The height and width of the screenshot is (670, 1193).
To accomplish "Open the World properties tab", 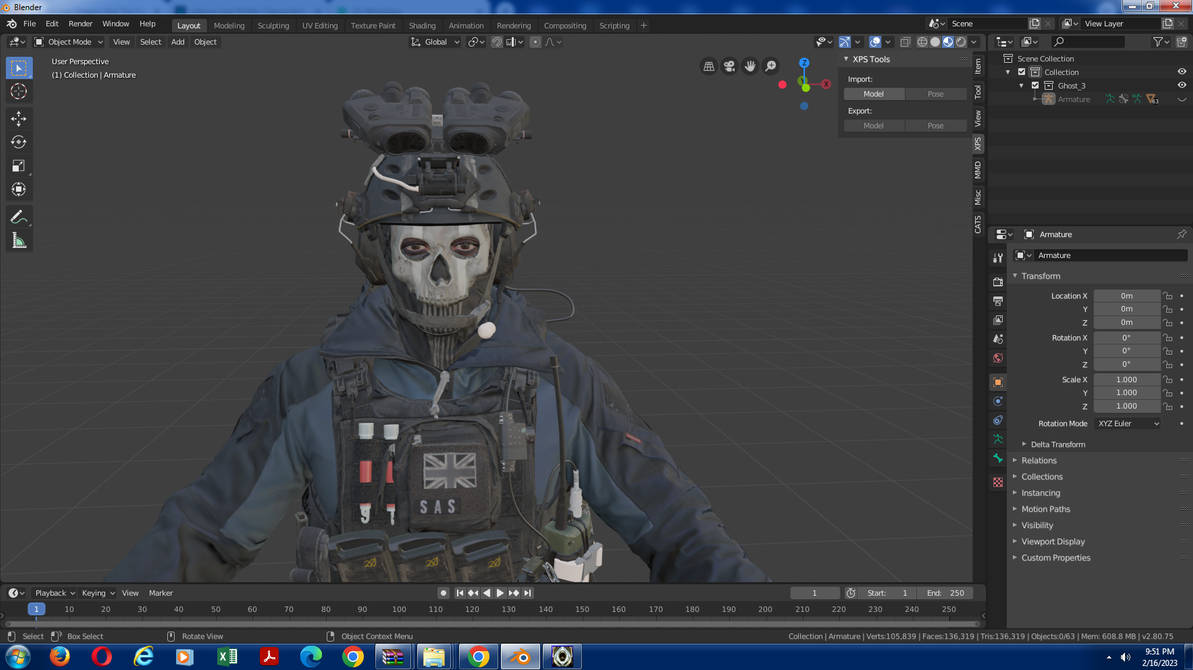I will (x=997, y=358).
